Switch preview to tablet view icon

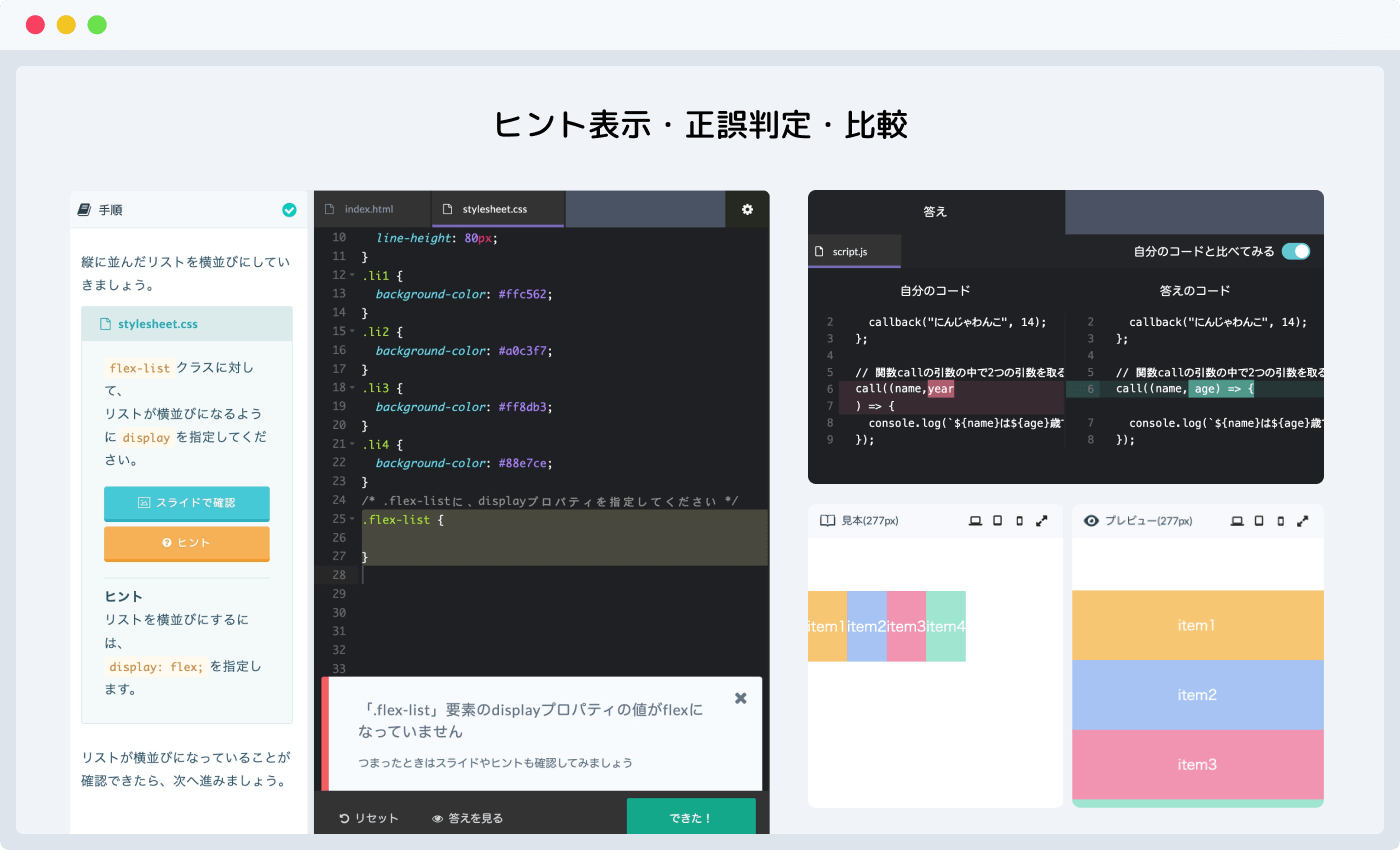click(1261, 520)
